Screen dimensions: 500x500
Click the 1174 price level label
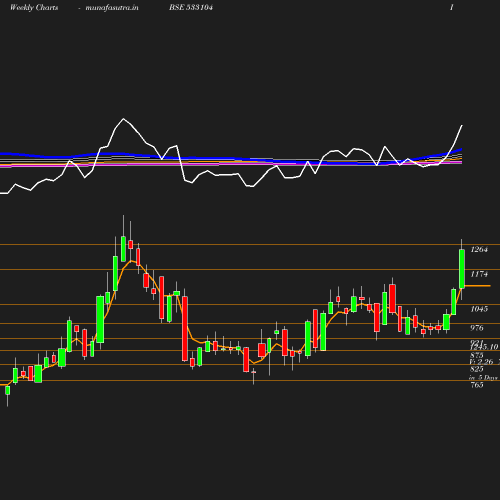pyautogui.click(x=479, y=274)
